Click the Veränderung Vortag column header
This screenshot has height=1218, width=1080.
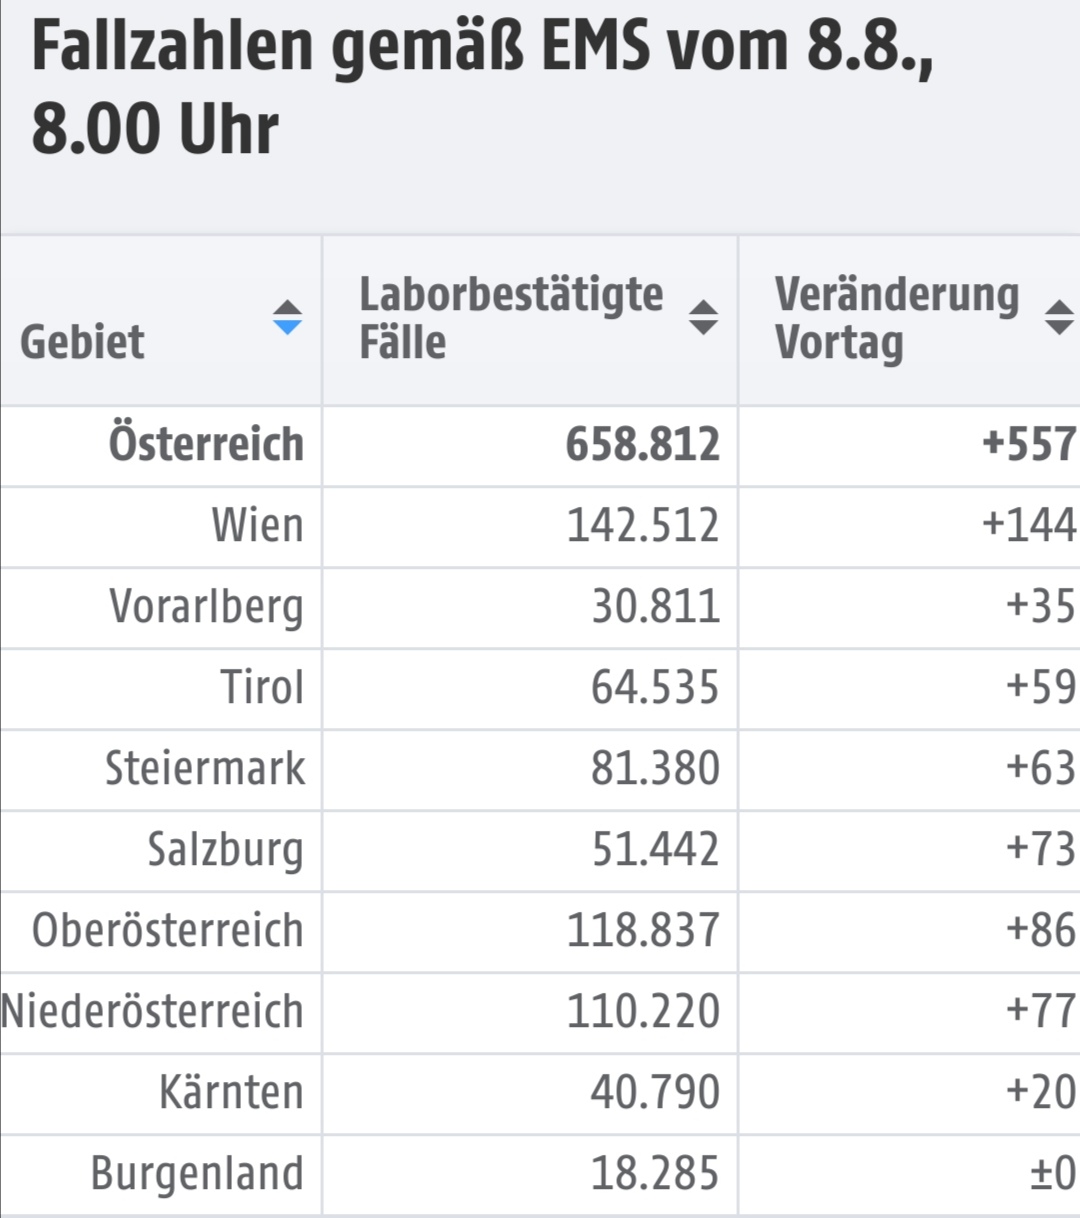point(910,321)
